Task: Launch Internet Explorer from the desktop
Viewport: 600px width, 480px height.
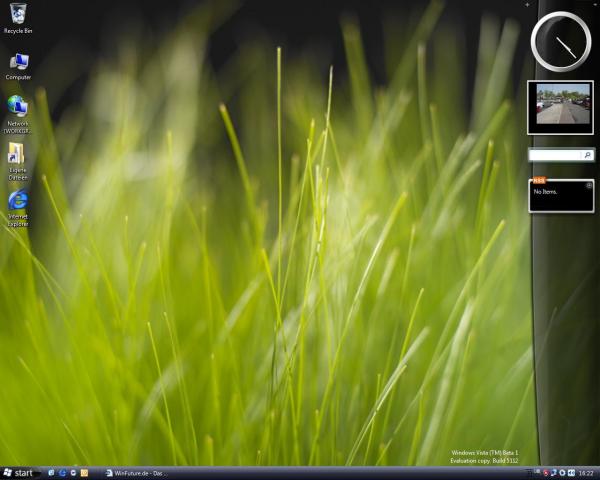Action: pyautogui.click(x=18, y=201)
